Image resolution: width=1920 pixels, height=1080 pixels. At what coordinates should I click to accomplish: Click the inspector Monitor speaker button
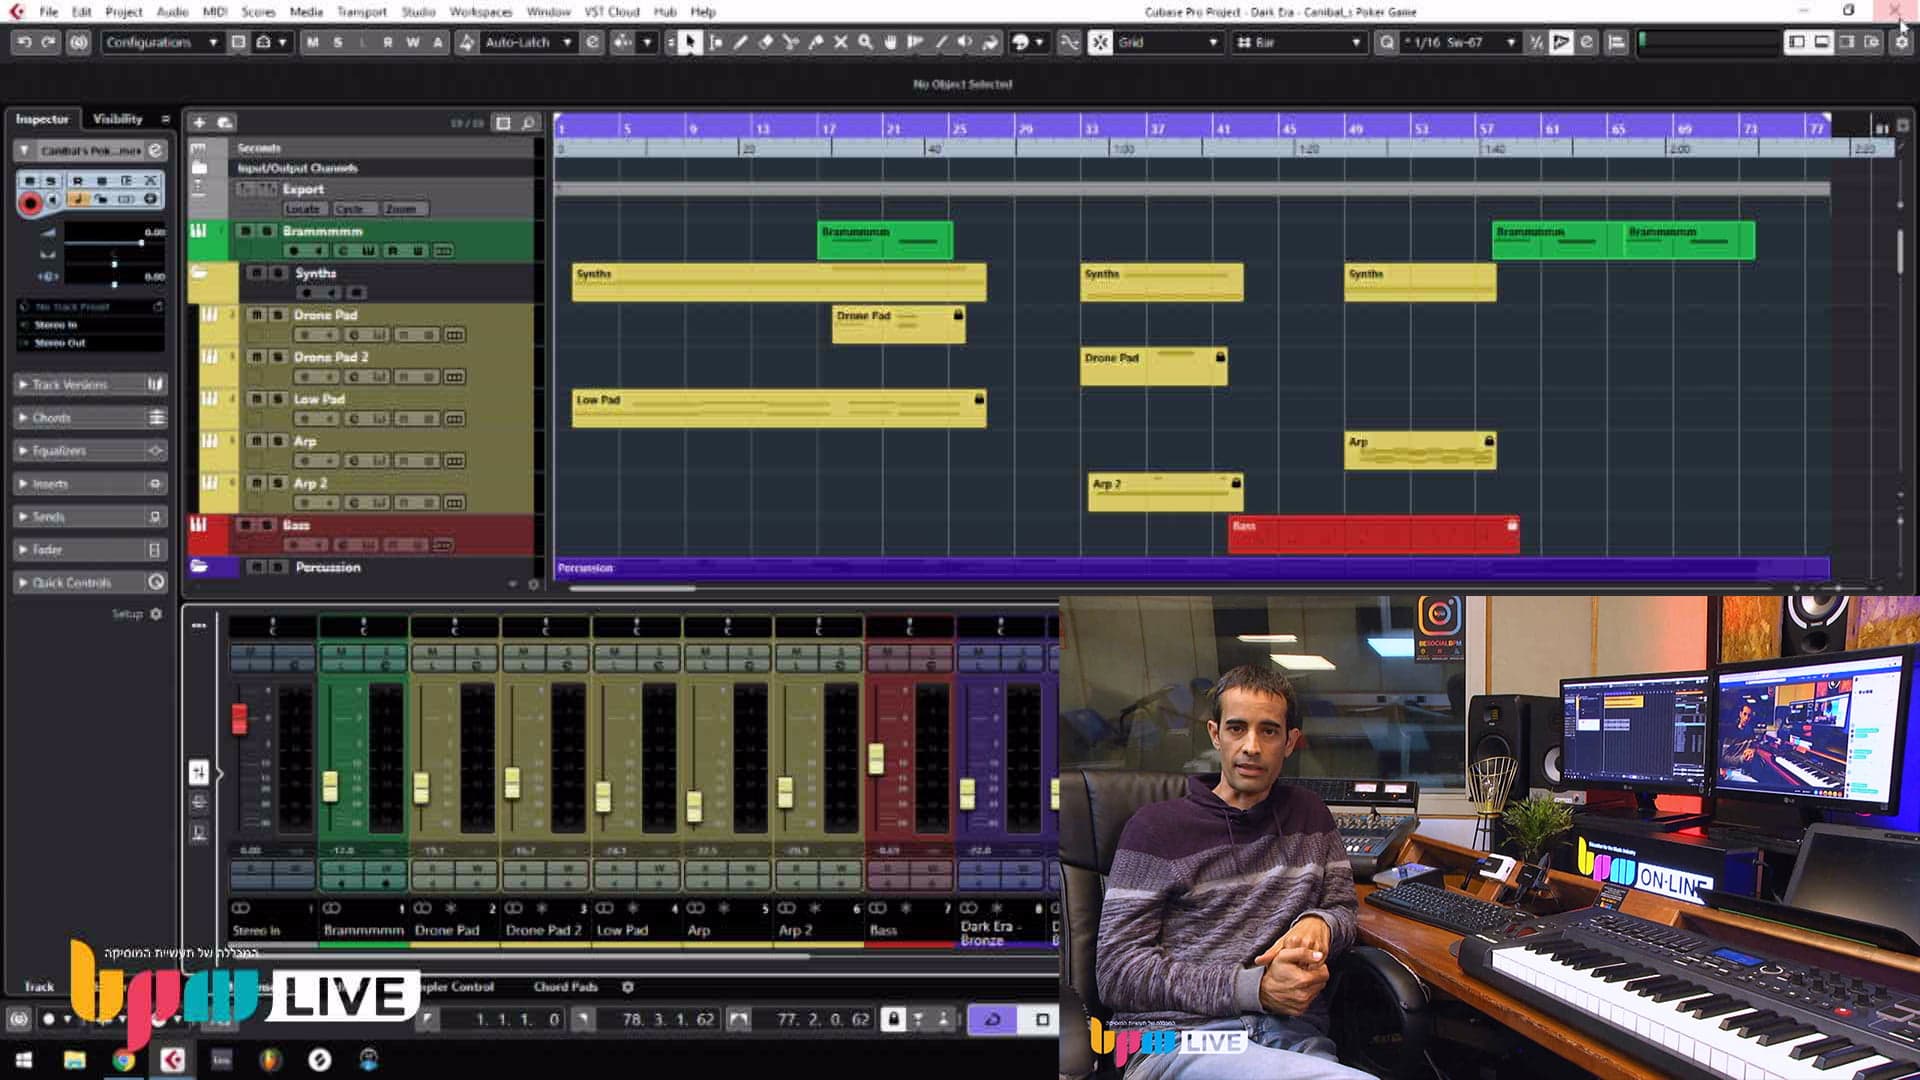(53, 199)
